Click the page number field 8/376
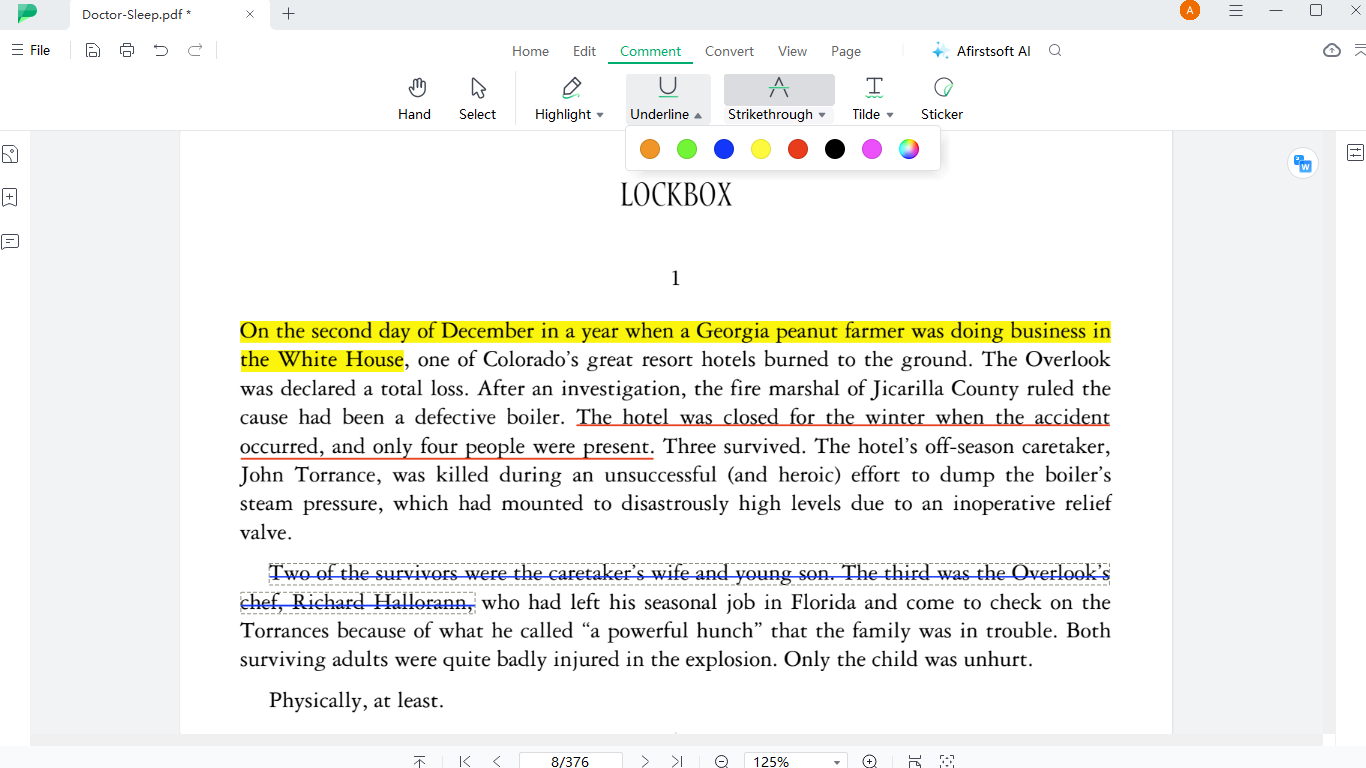Screen dimensions: 1366x768 [570, 761]
